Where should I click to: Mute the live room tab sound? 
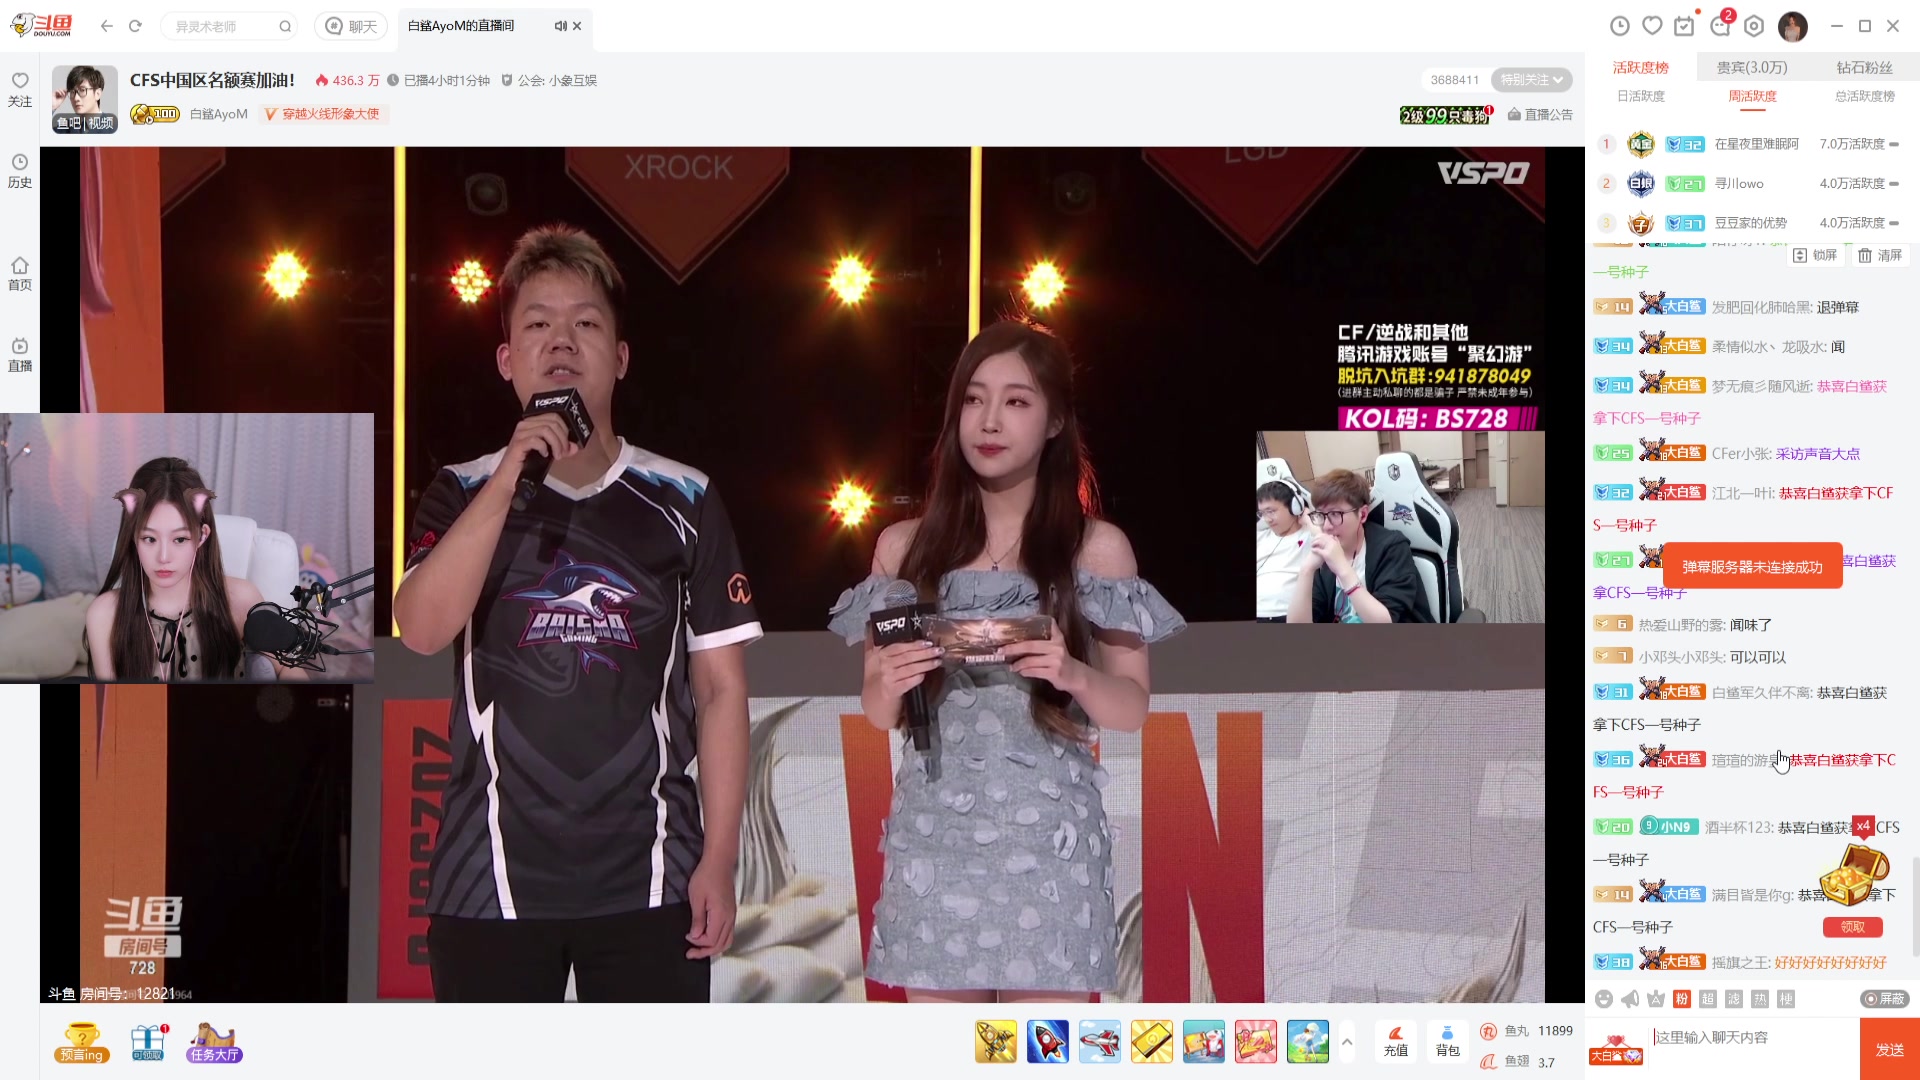pyautogui.click(x=560, y=26)
